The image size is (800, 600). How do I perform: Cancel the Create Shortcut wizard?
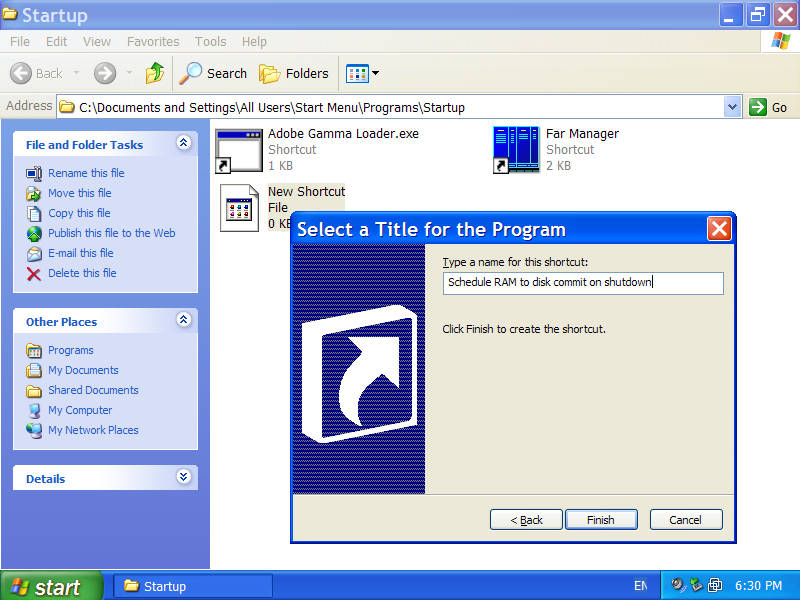(686, 520)
